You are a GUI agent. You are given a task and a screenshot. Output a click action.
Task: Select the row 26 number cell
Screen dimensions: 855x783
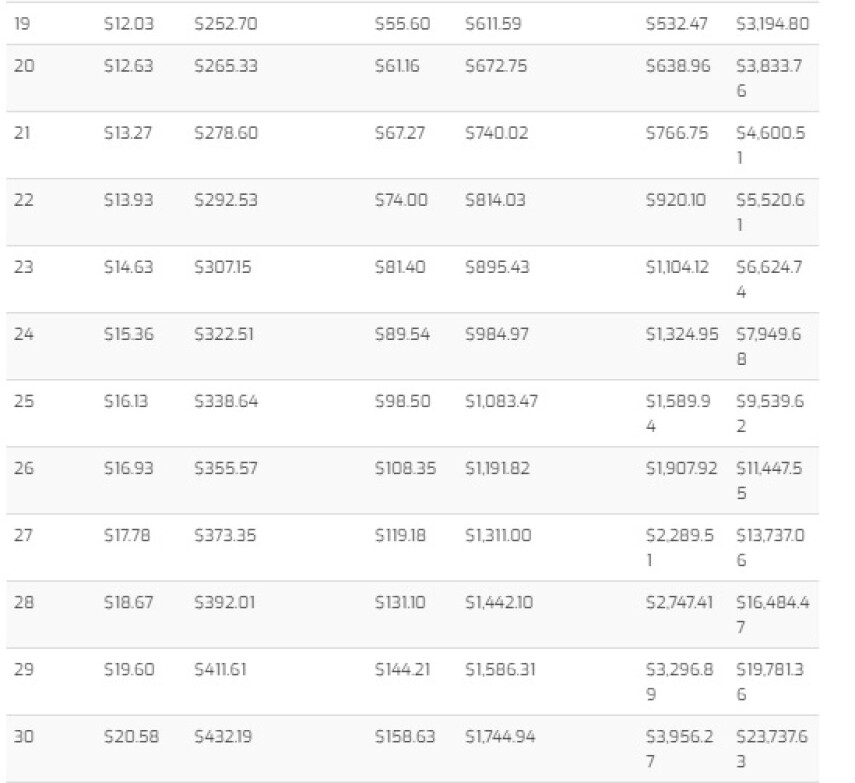23,468
